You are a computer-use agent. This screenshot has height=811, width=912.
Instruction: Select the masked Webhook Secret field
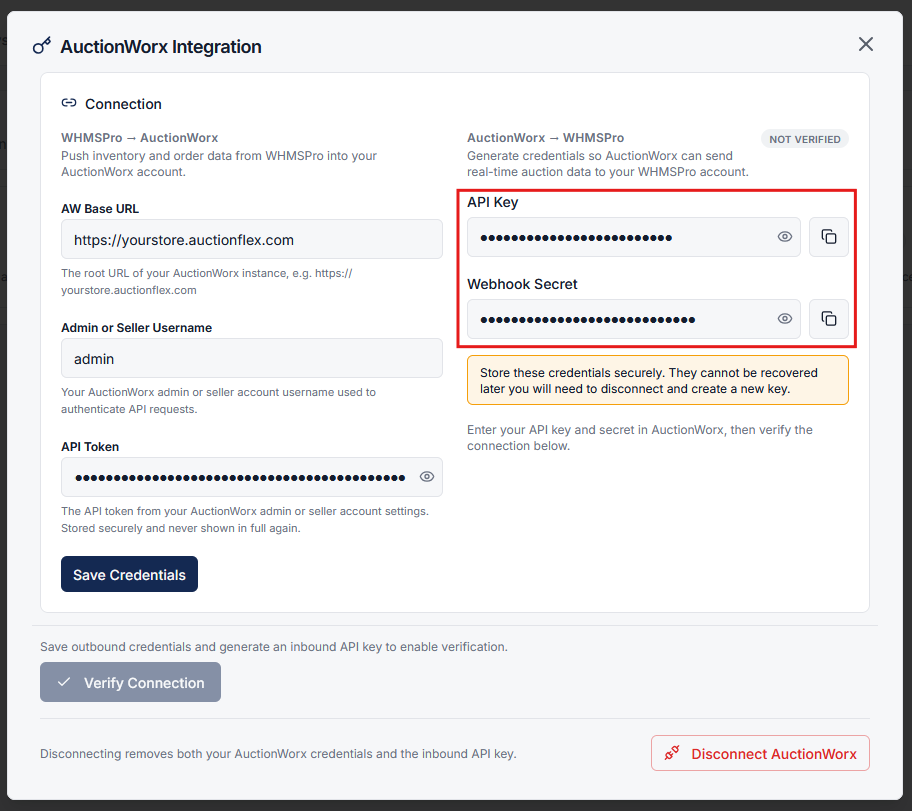pos(633,319)
